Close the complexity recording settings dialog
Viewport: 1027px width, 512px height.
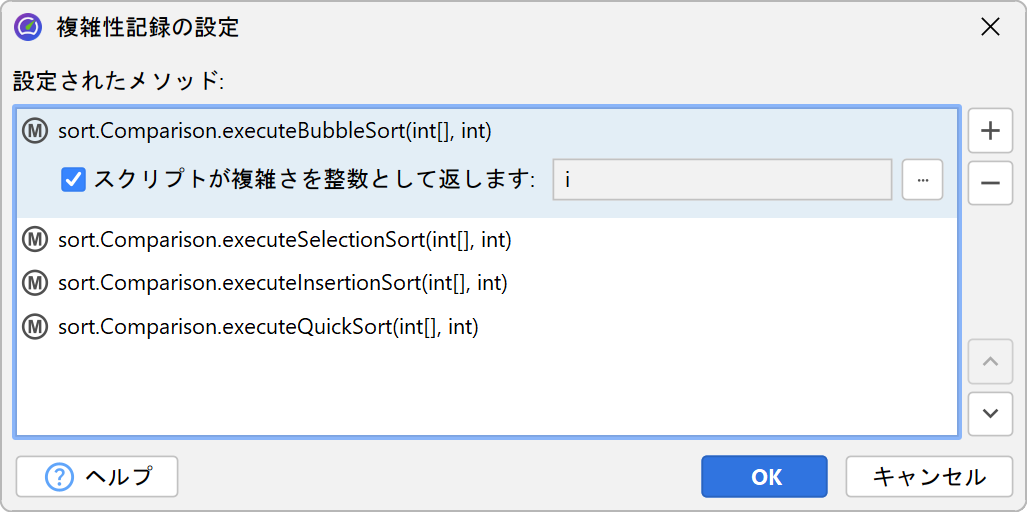[990, 27]
